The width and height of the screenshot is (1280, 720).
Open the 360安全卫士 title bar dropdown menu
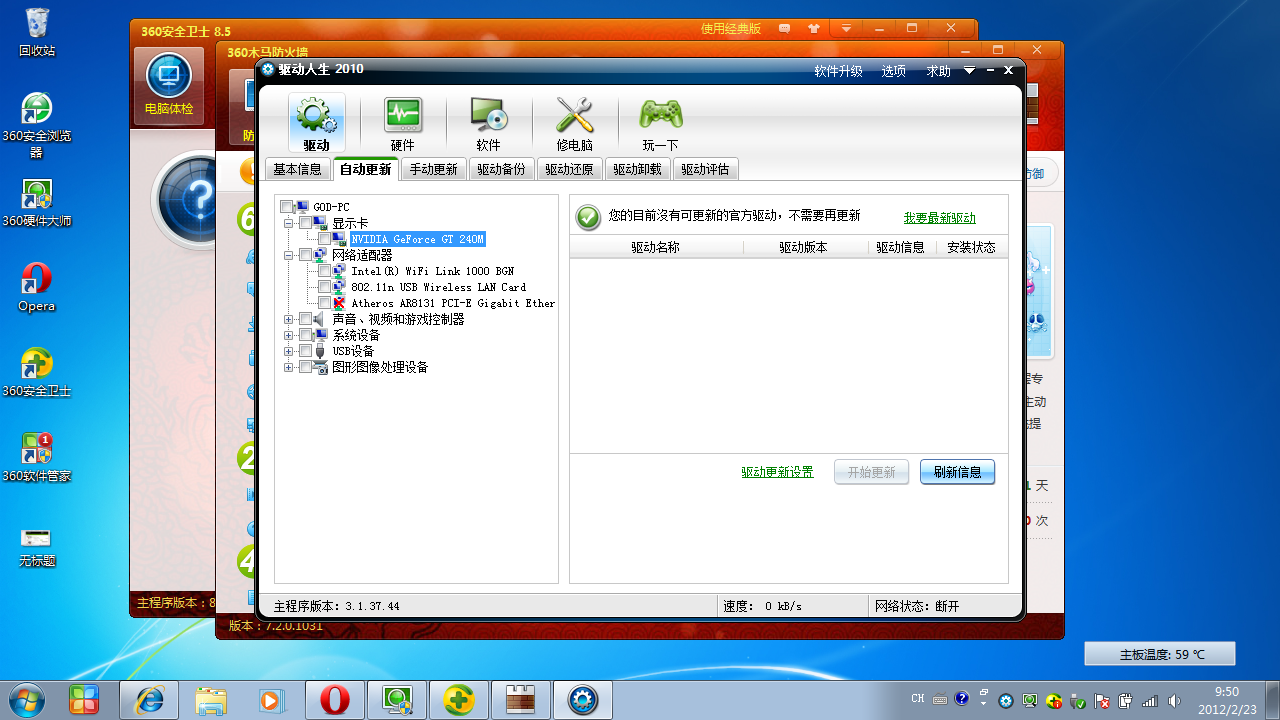pos(847,28)
